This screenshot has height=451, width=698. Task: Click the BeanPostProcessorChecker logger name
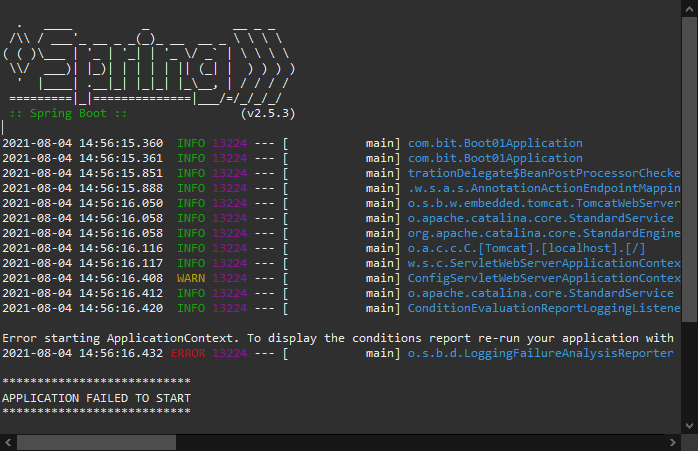(544, 173)
